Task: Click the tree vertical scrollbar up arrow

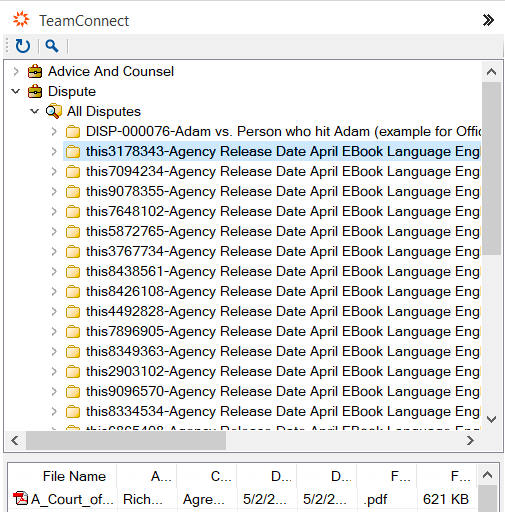Action: click(x=491, y=72)
